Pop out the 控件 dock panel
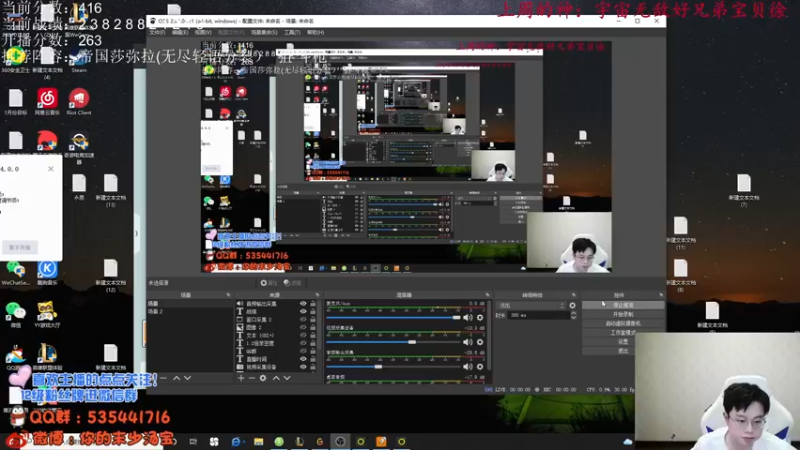The height and width of the screenshot is (450, 800). pos(661,295)
